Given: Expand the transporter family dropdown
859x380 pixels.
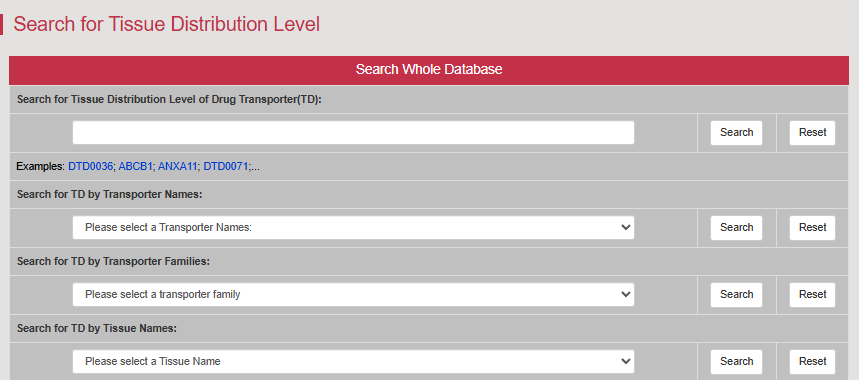Looking at the screenshot, I should pos(353,295).
